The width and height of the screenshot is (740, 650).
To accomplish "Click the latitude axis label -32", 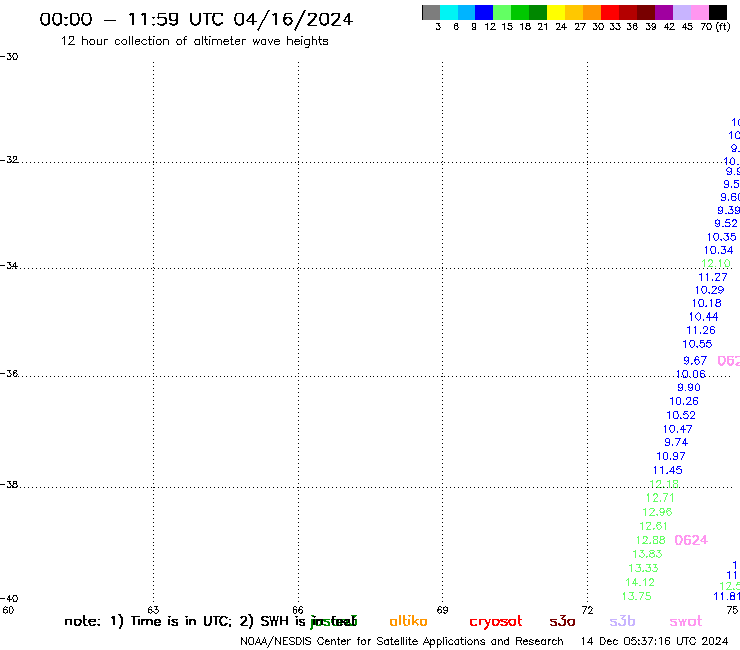I will [9, 160].
